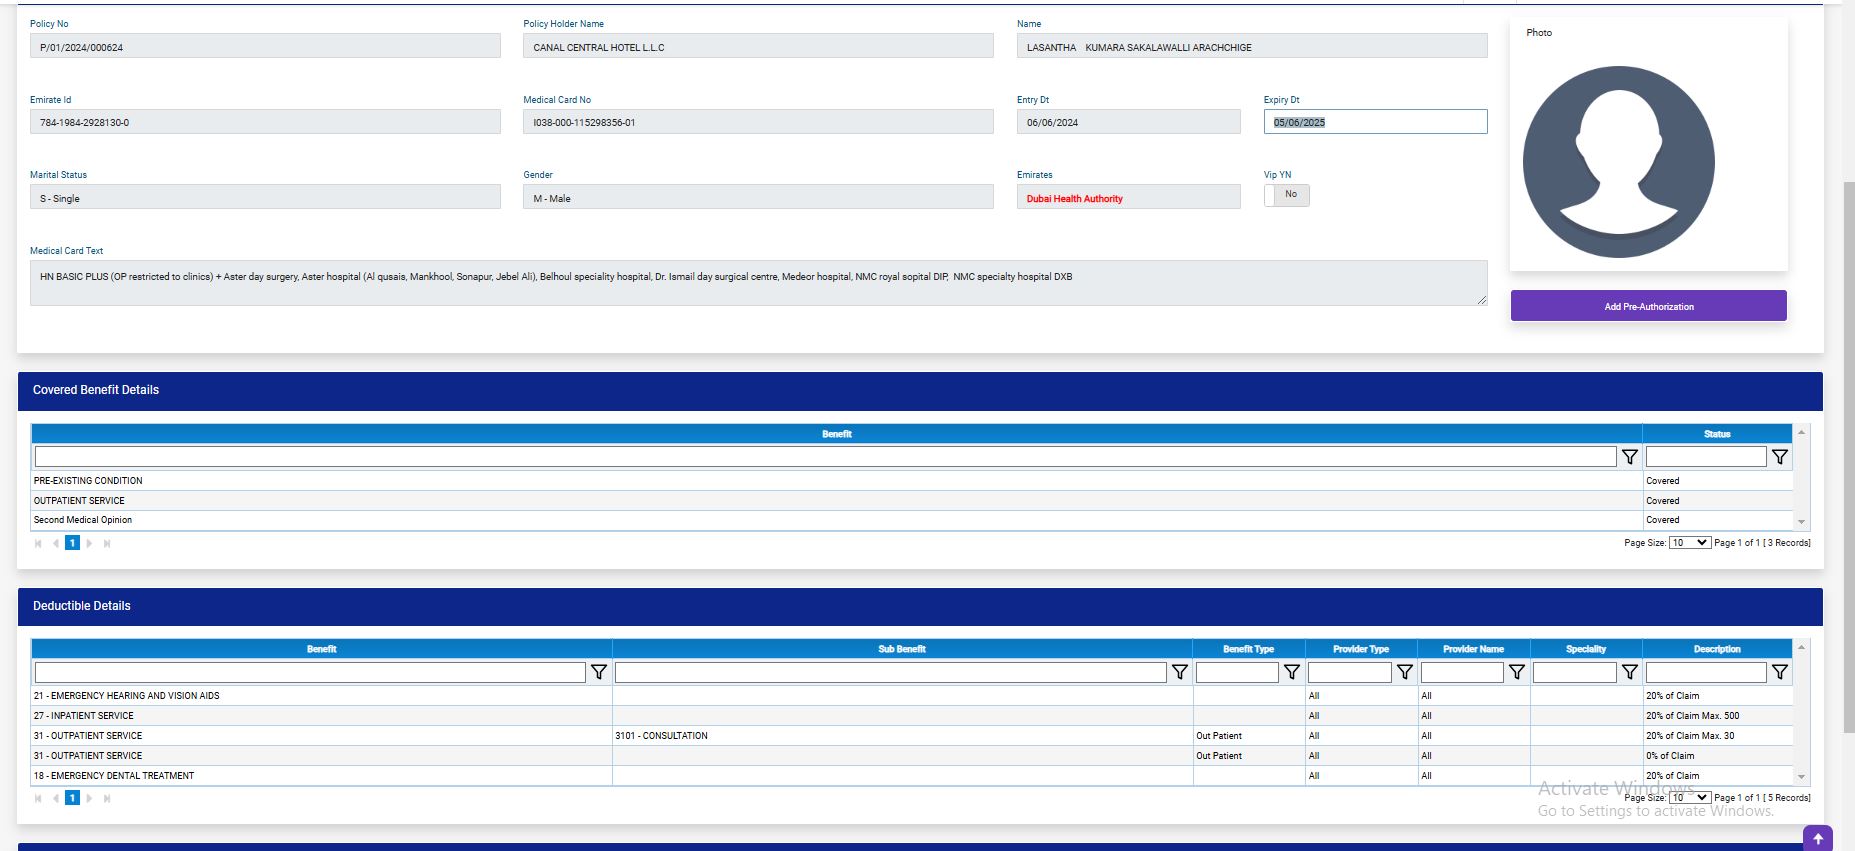Click filter icon for Deductible Benefit column
Viewport: 1855px width, 851px height.
(598, 673)
